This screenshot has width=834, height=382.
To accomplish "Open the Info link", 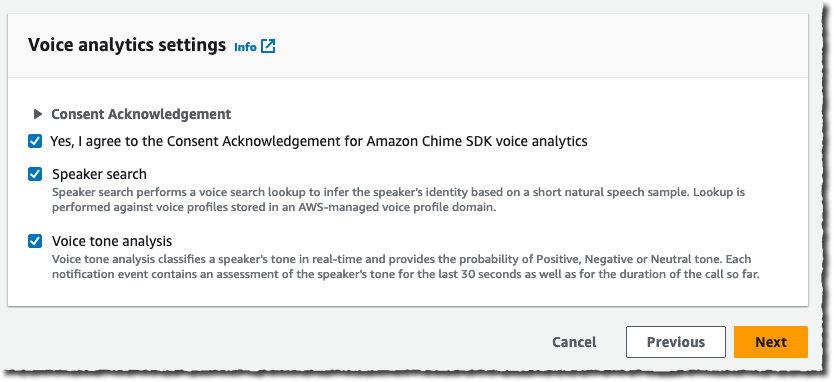I will (245, 47).
